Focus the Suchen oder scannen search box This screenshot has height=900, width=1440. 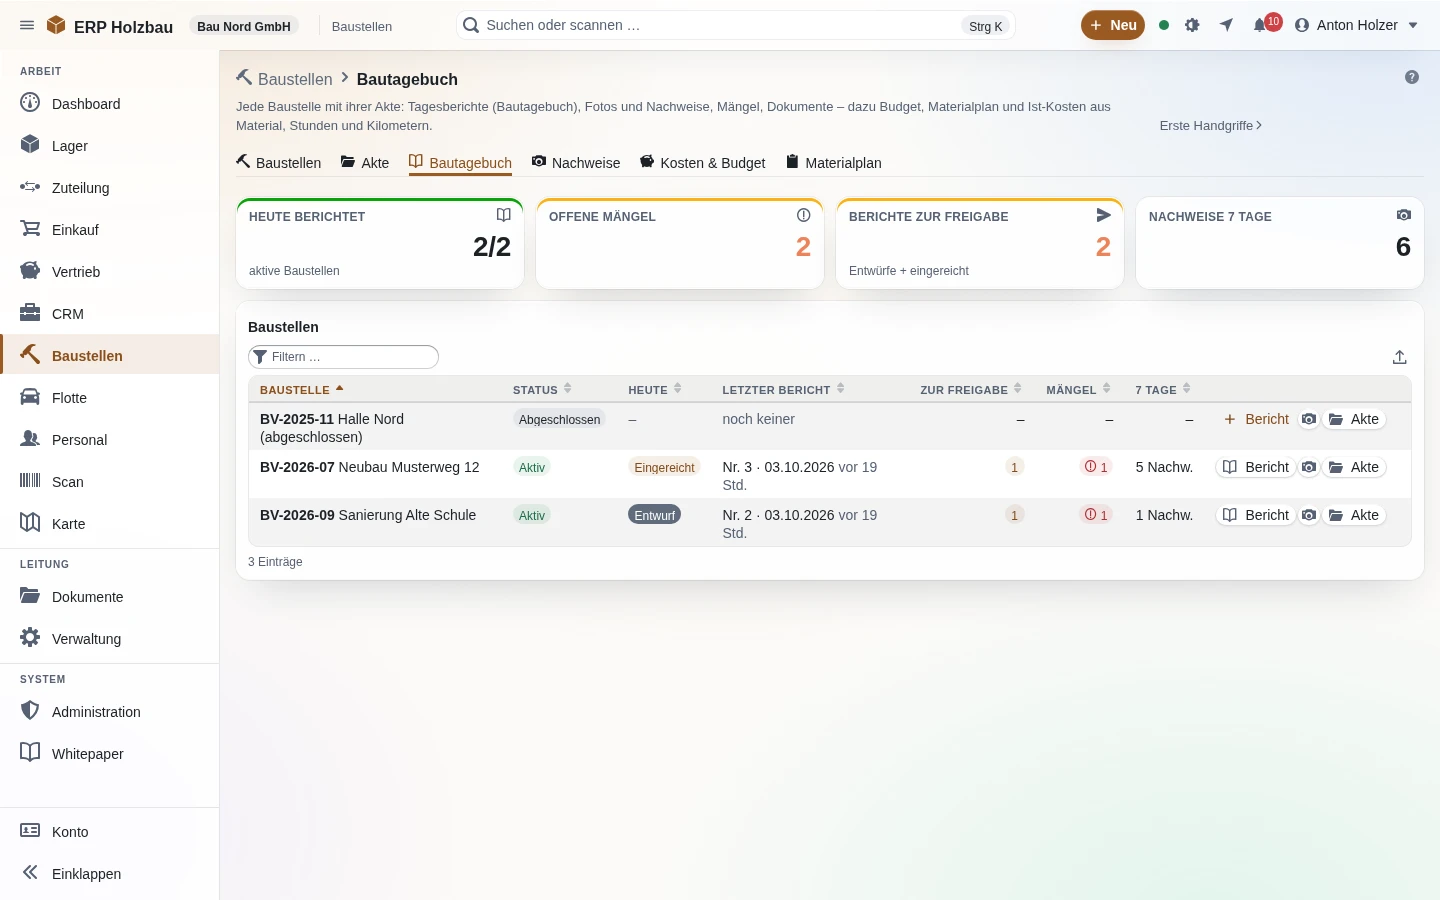[736, 25]
